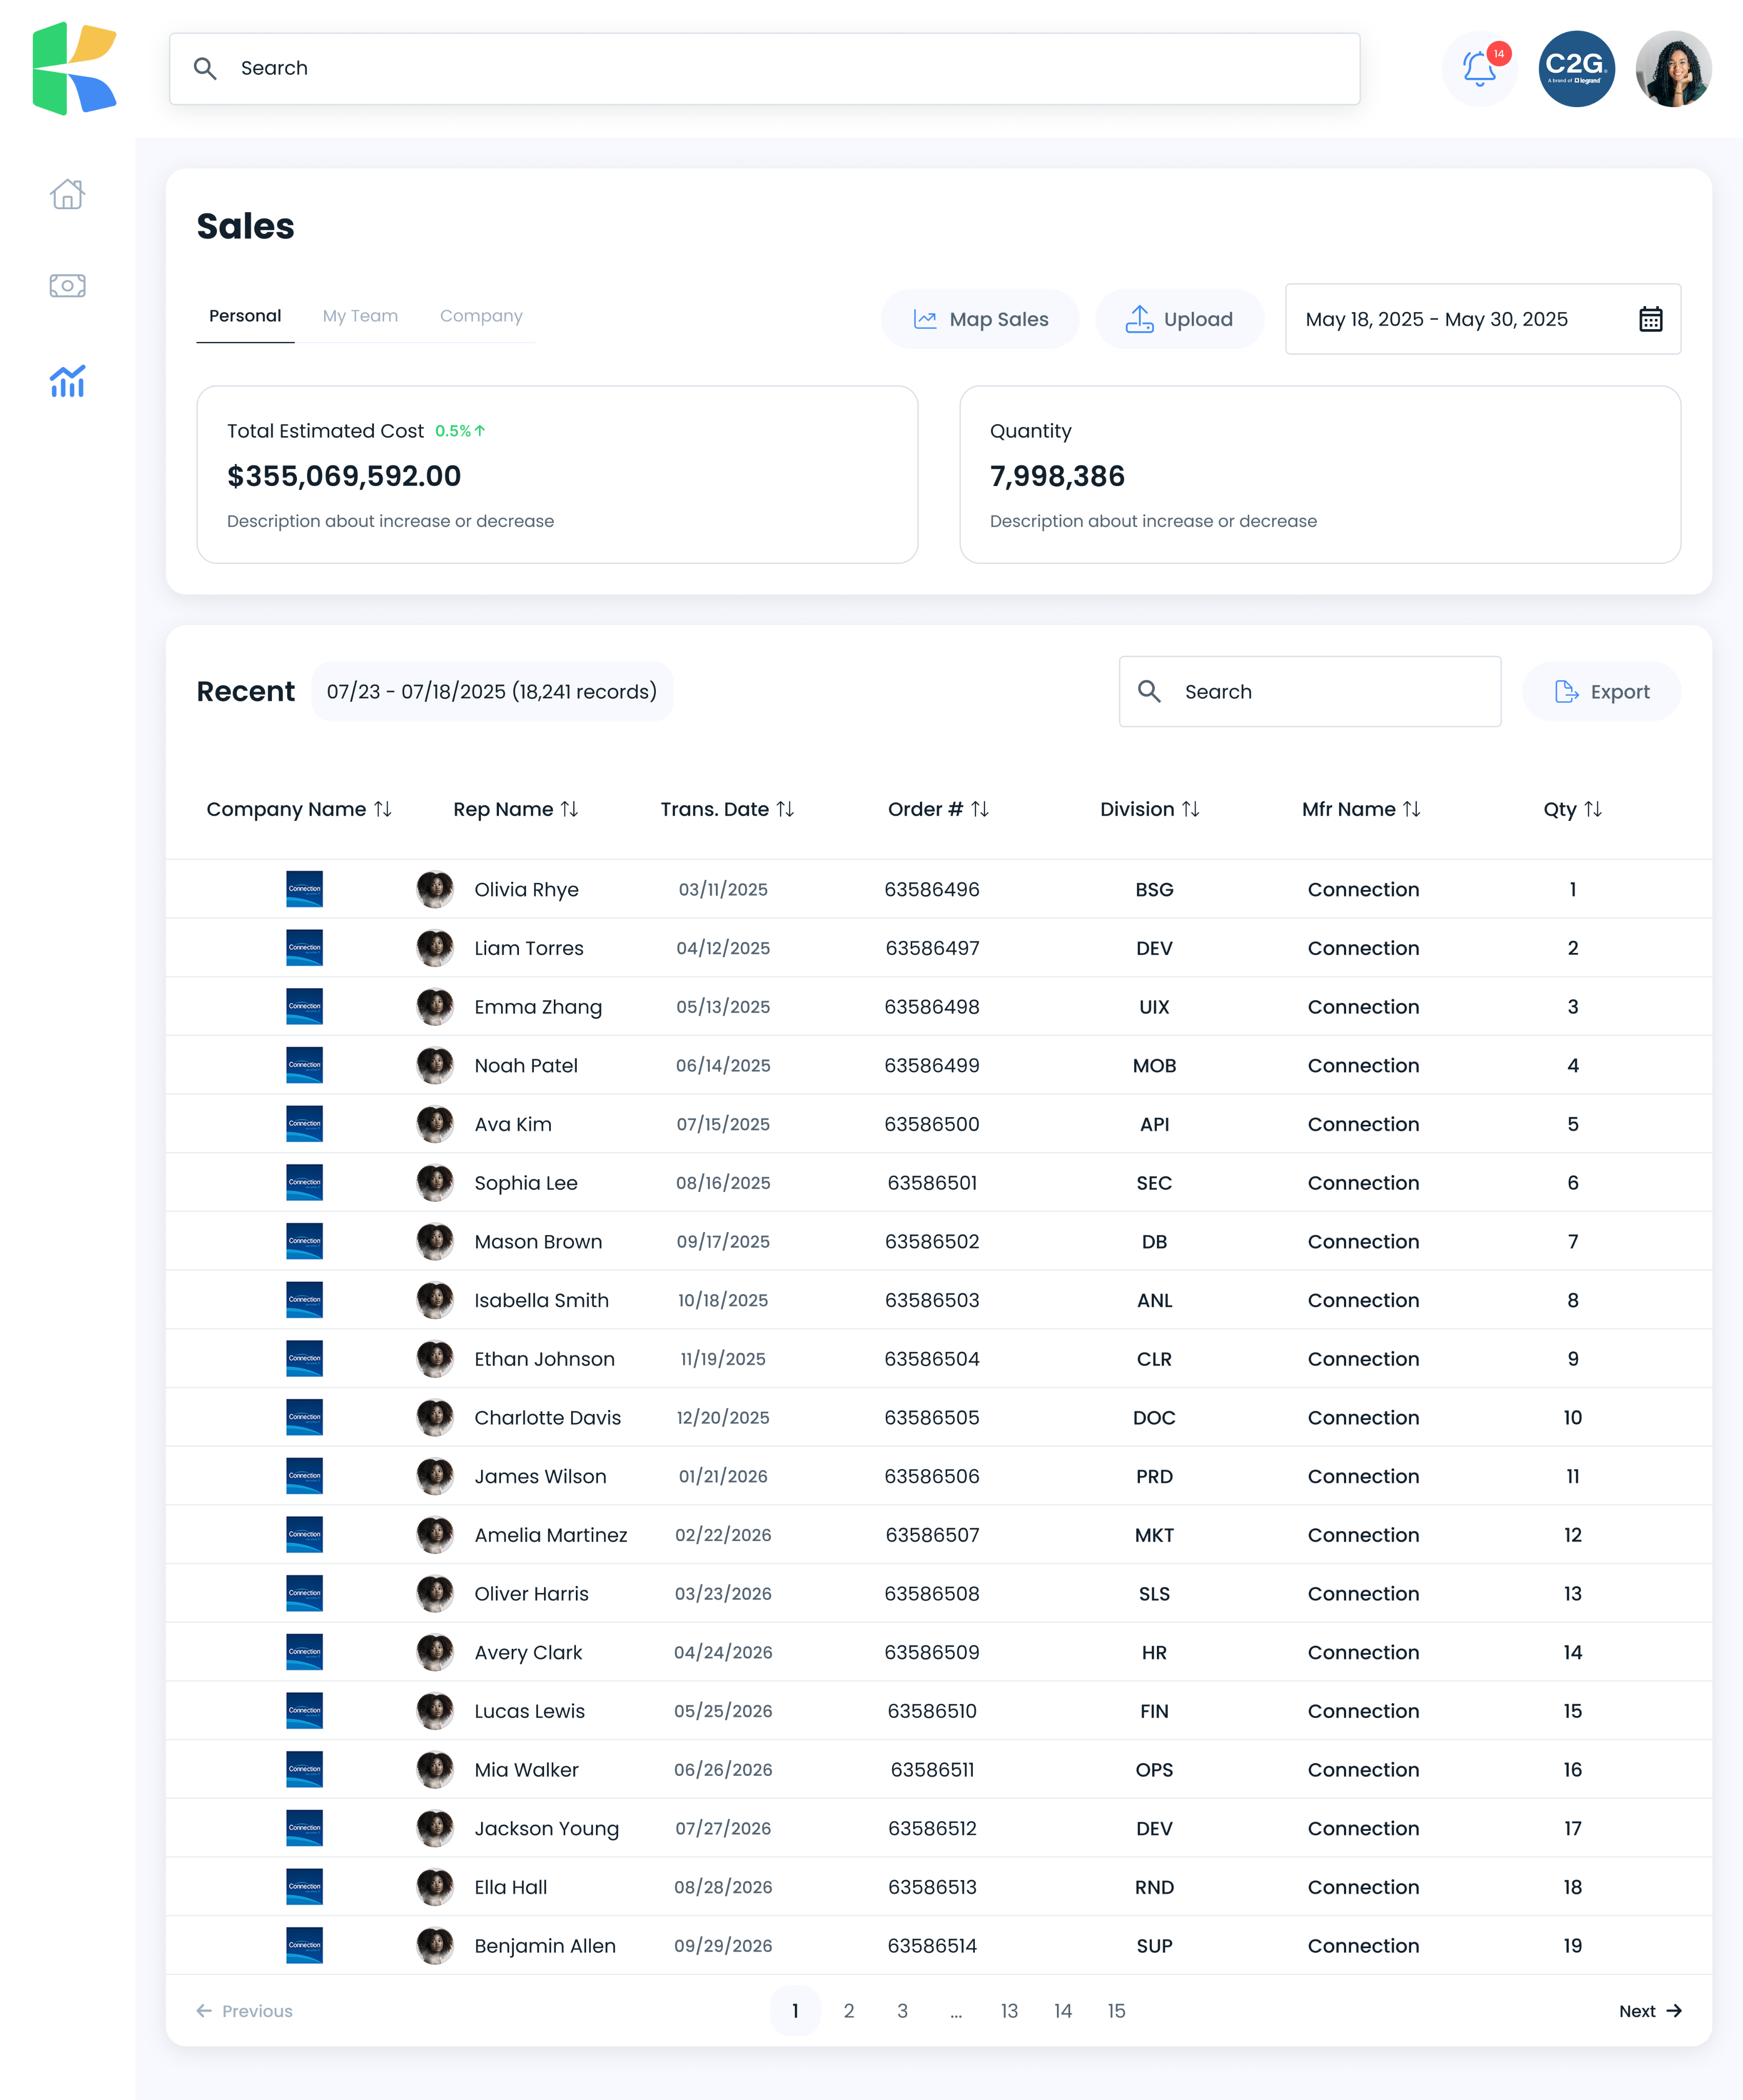
Task: Click Connection logo in Liam Torres row
Action: click(x=304, y=948)
